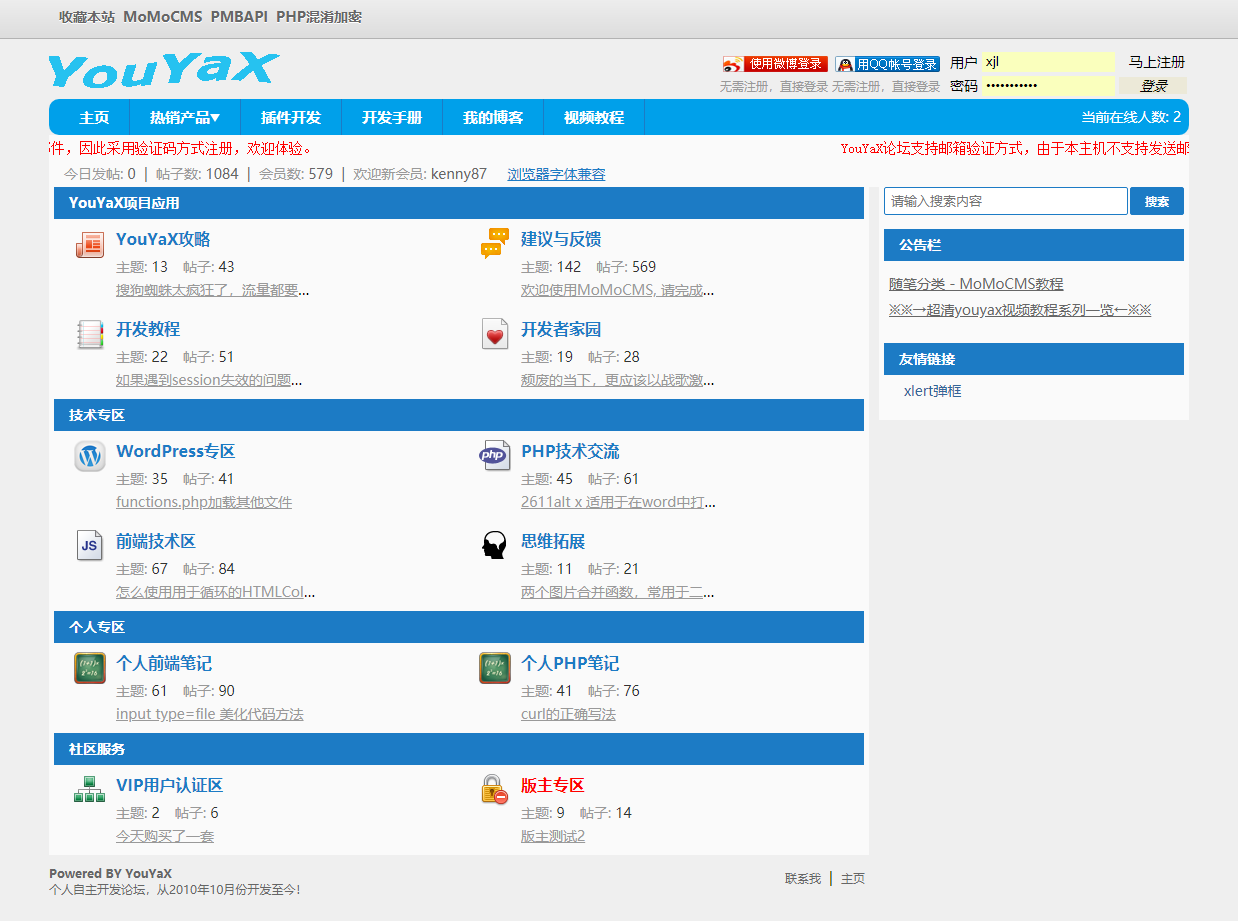This screenshot has height=921, width=1238.
Task: Click the 登录 login button
Action: coord(1153,86)
